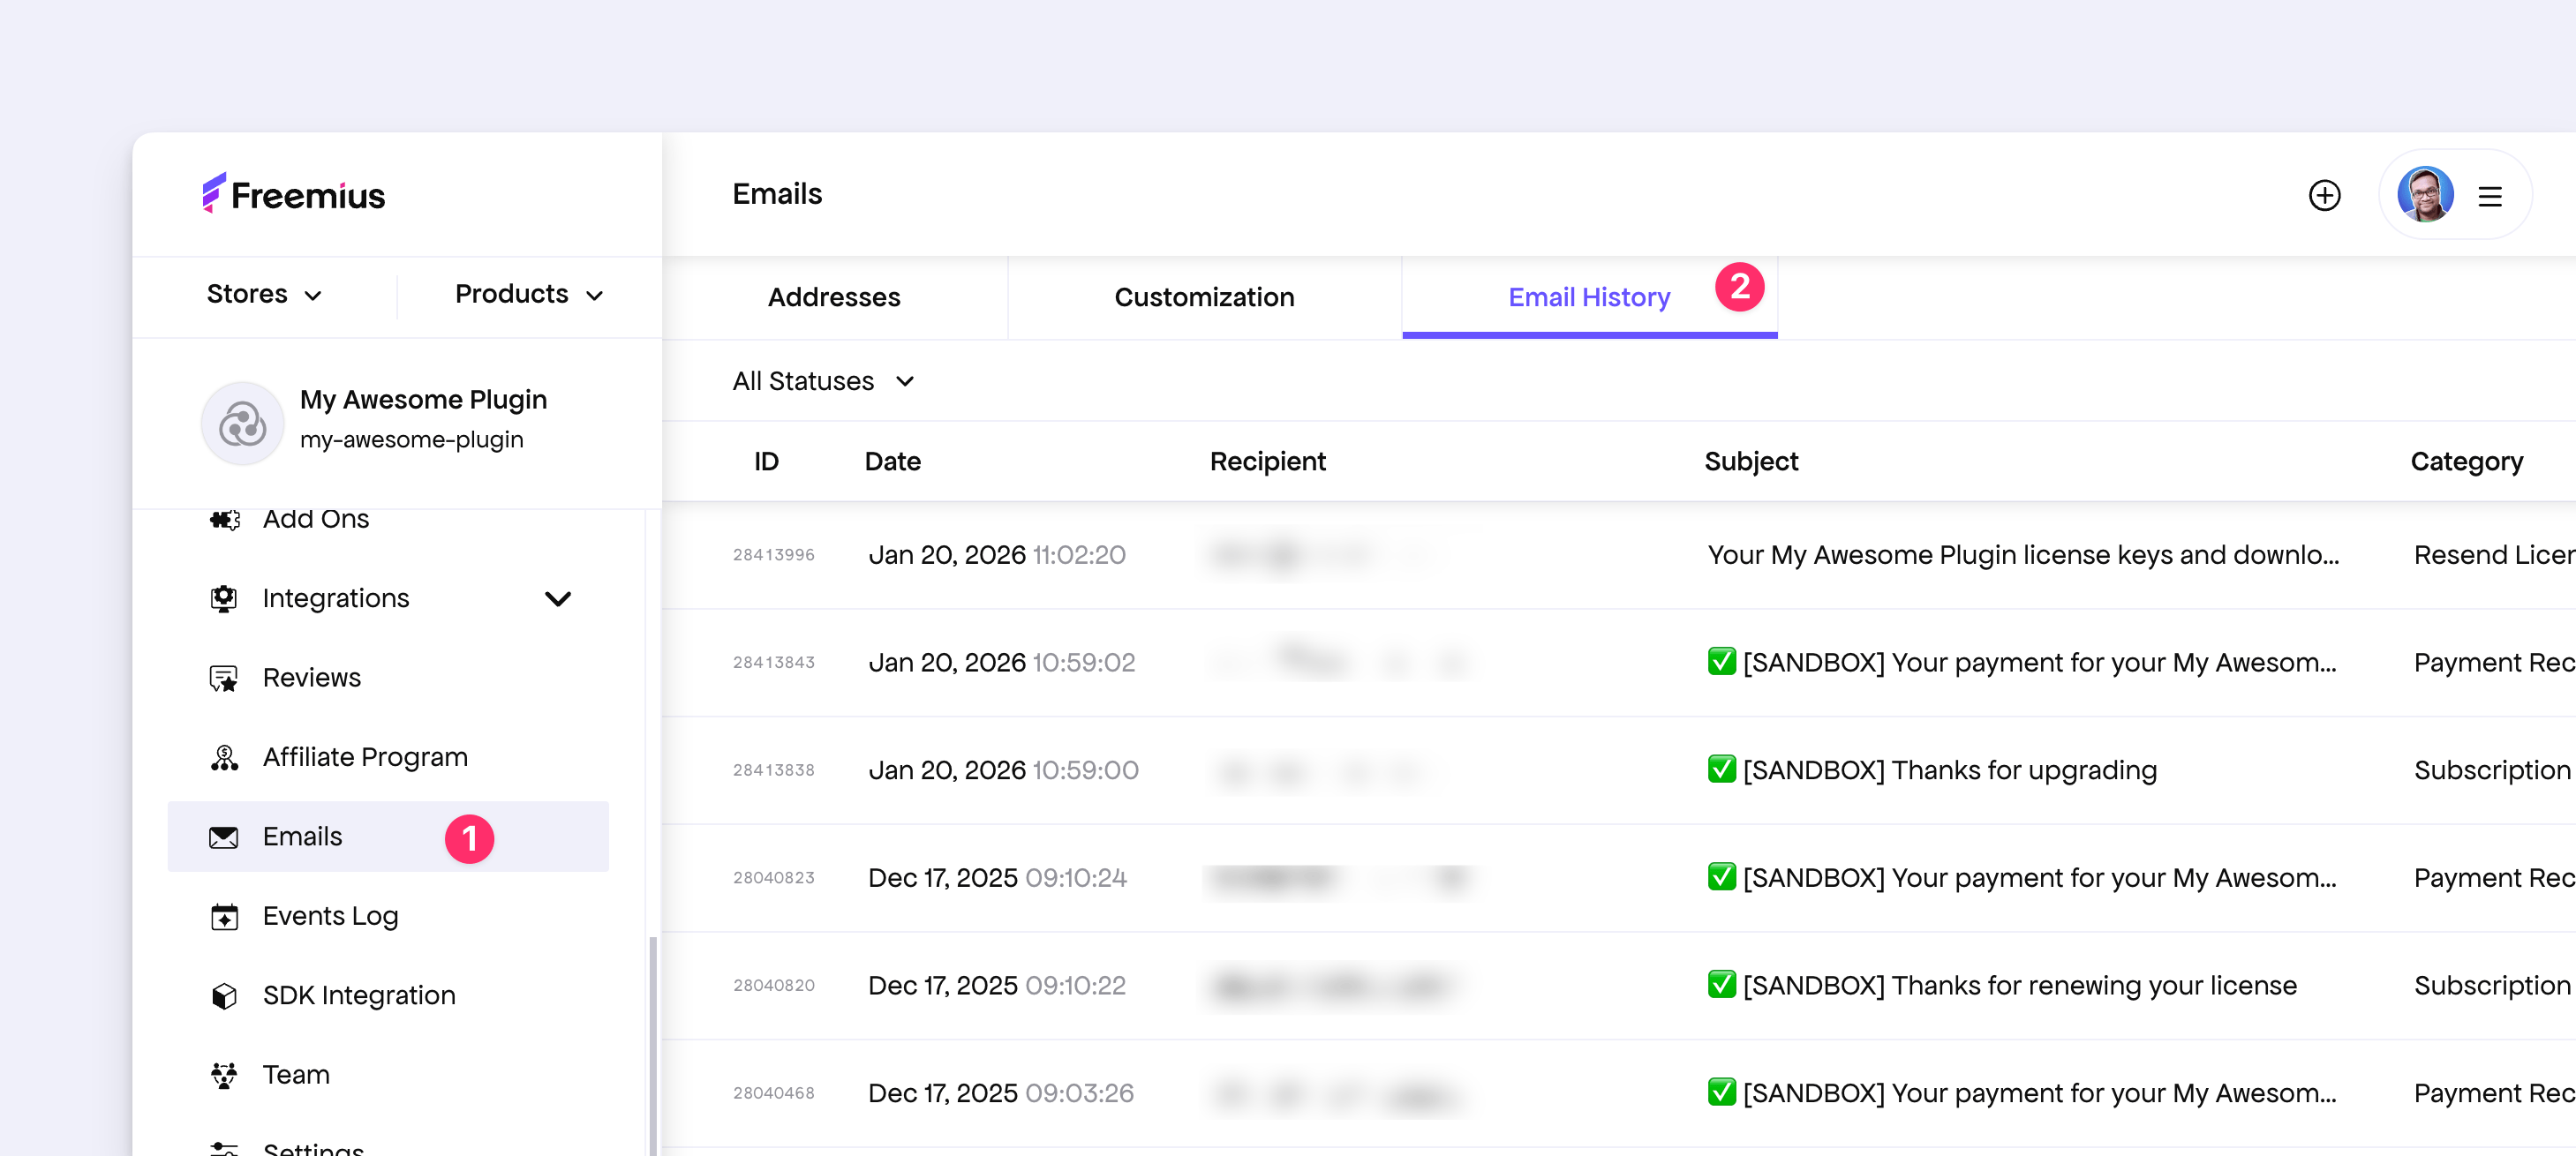
Task: Click the user profile avatar
Action: click(x=2424, y=195)
